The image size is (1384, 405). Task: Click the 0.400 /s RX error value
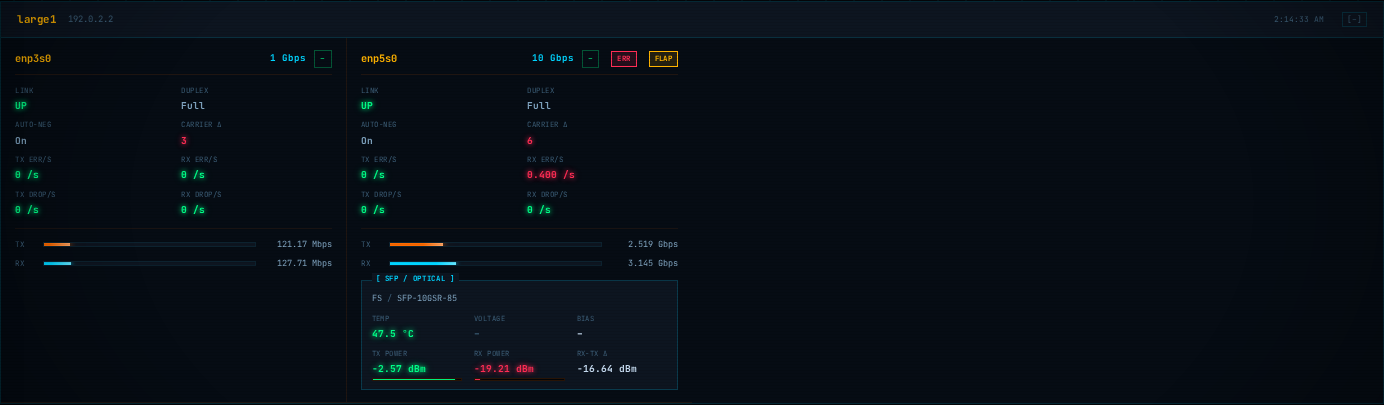pyautogui.click(x=551, y=175)
